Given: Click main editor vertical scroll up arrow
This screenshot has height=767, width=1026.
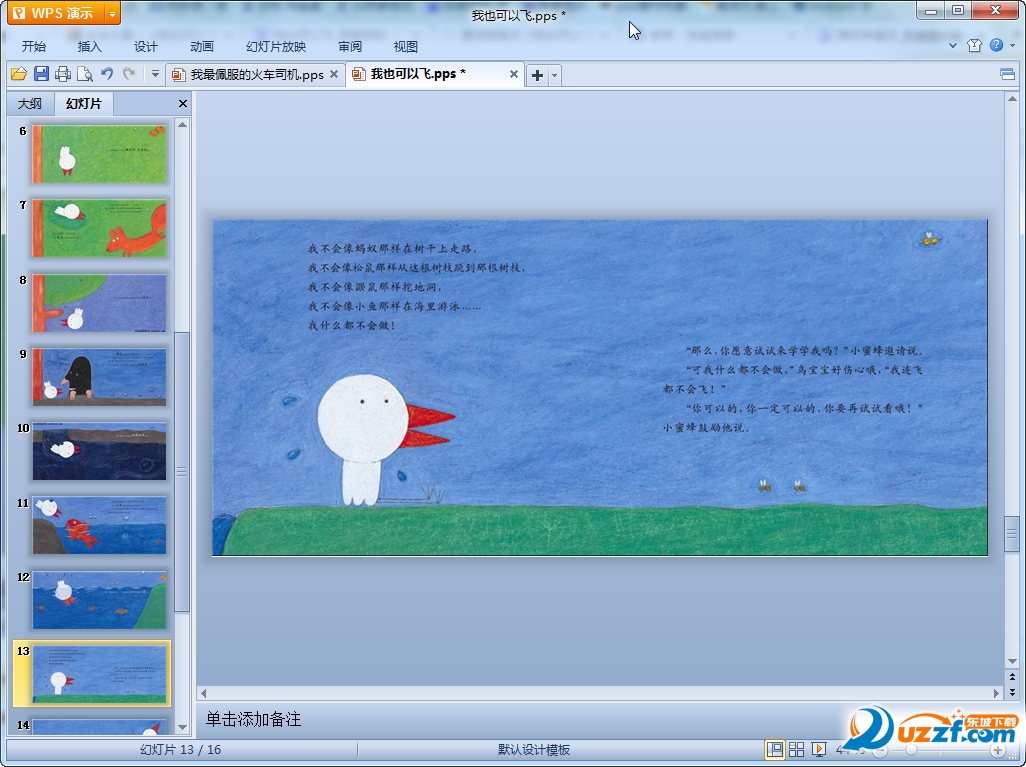Looking at the screenshot, I should click(1012, 99).
